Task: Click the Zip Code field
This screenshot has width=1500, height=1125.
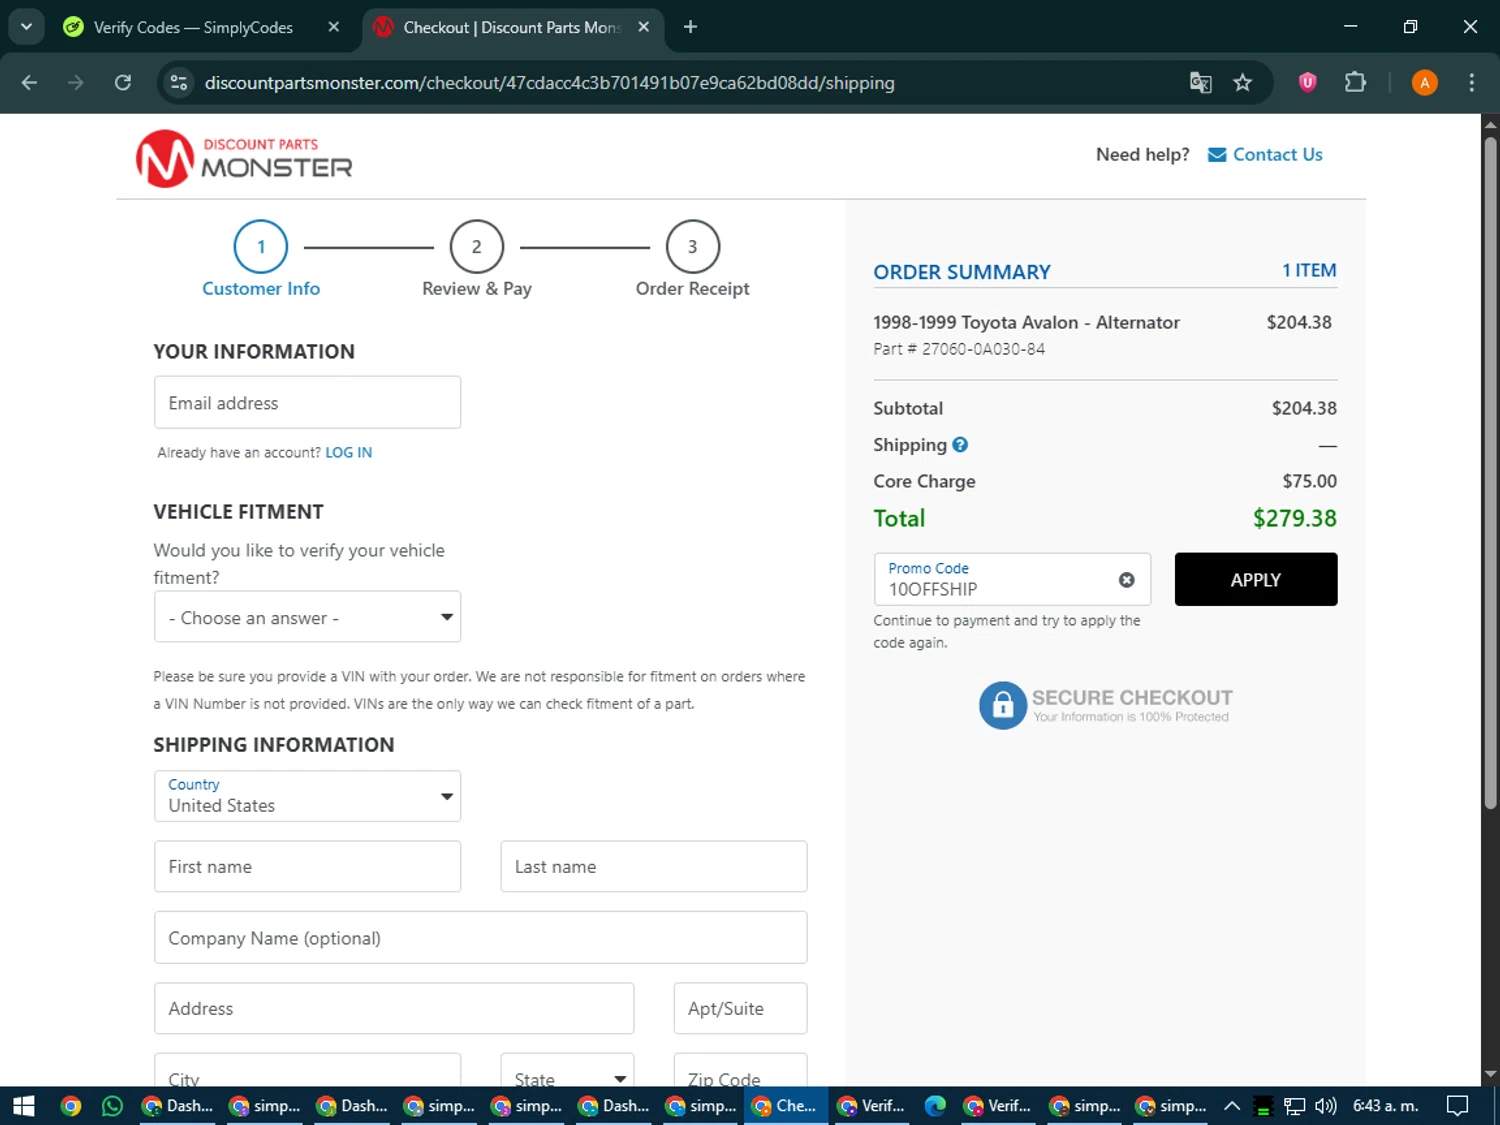Action: [x=740, y=1070]
